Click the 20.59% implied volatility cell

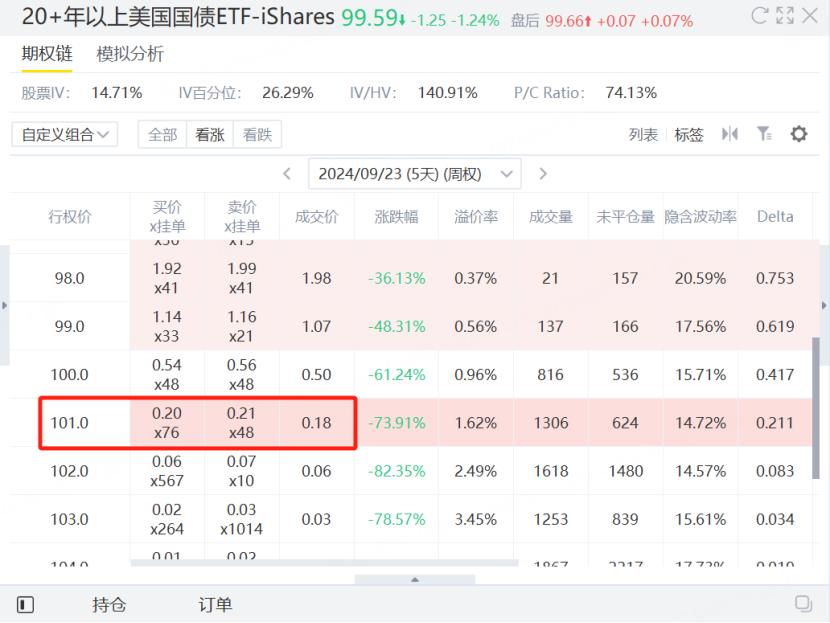point(700,278)
